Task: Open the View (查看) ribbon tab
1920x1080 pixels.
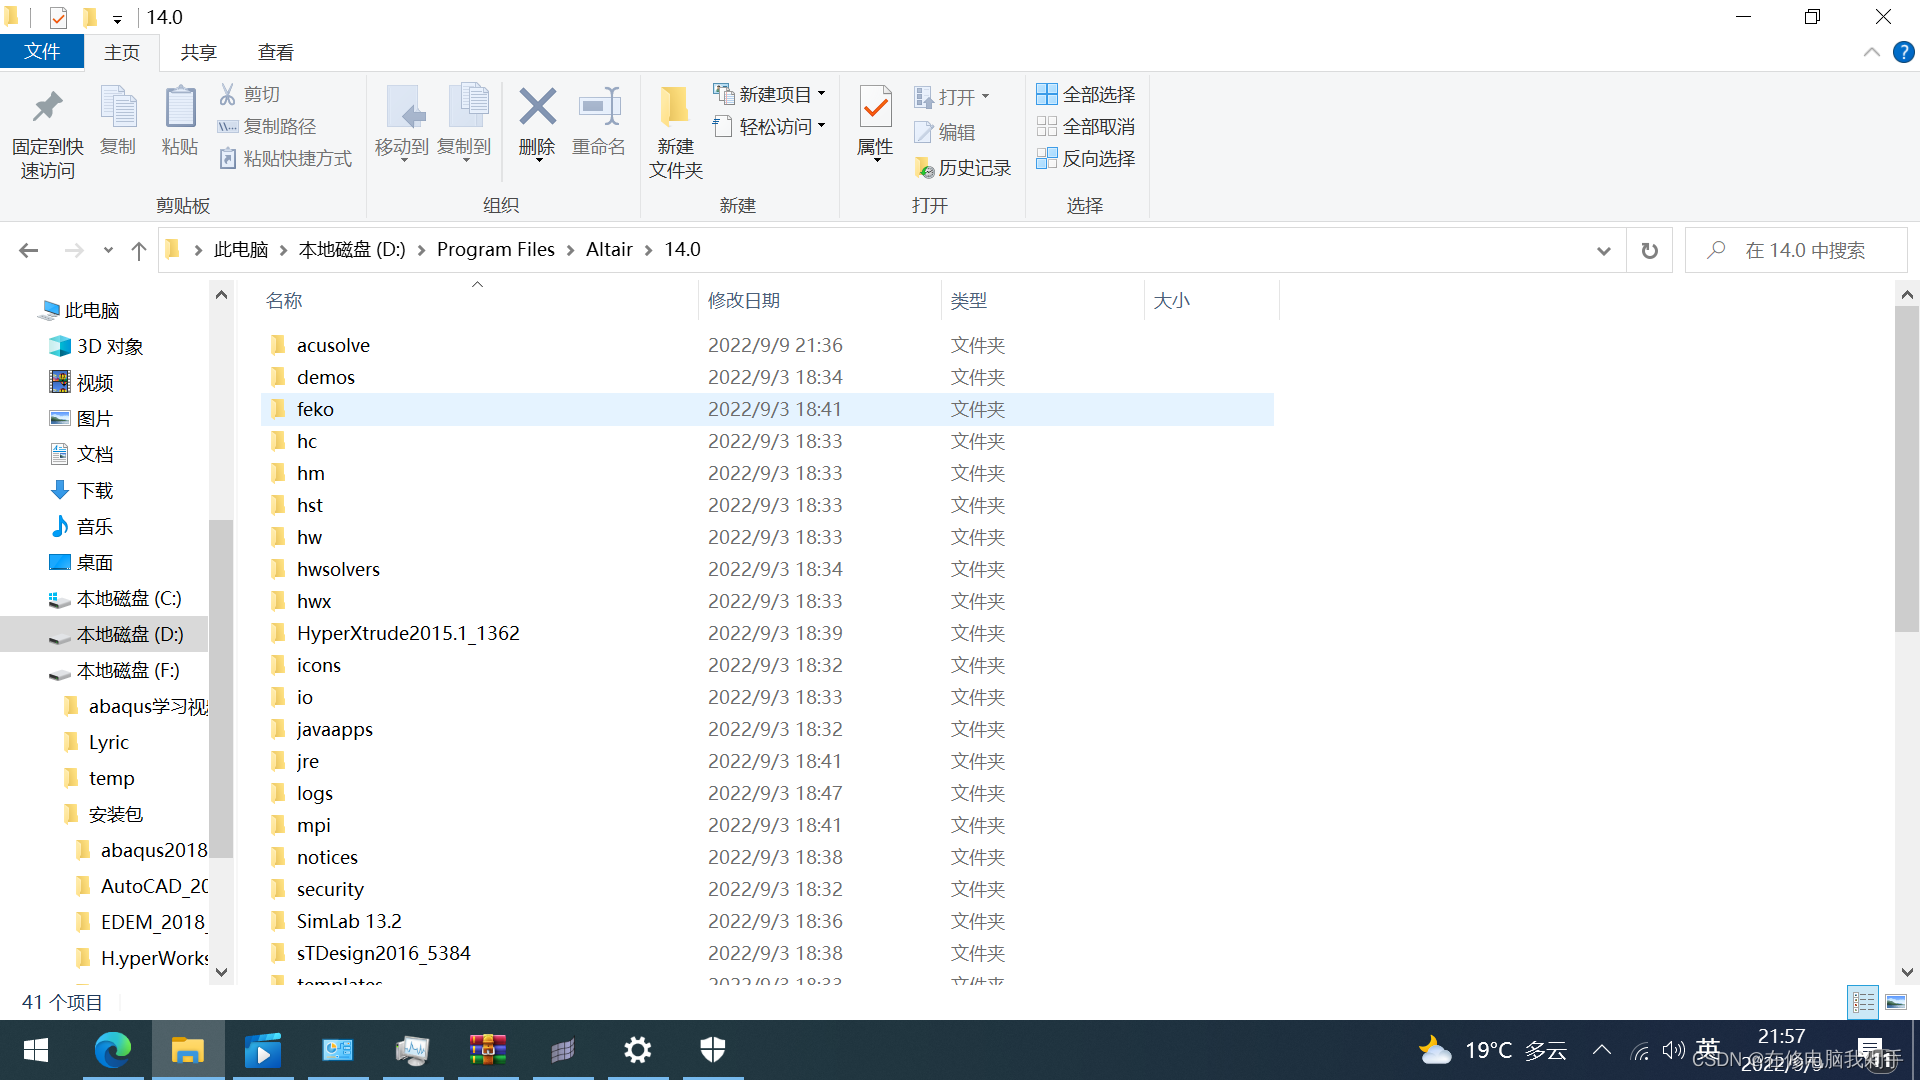Action: click(275, 52)
